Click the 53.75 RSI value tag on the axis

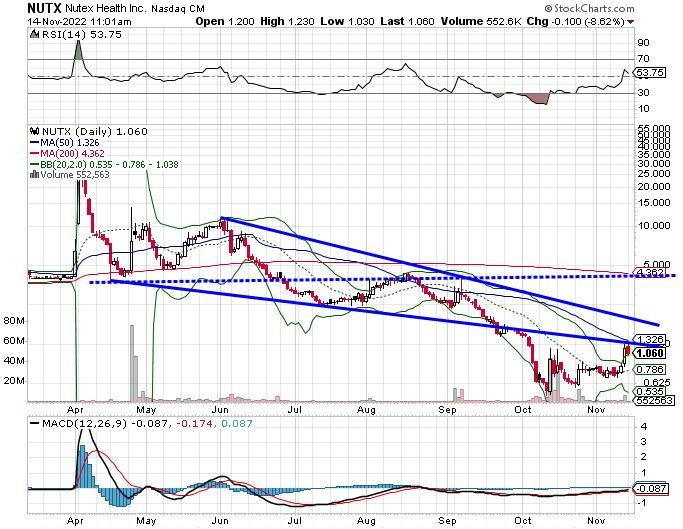click(x=650, y=73)
